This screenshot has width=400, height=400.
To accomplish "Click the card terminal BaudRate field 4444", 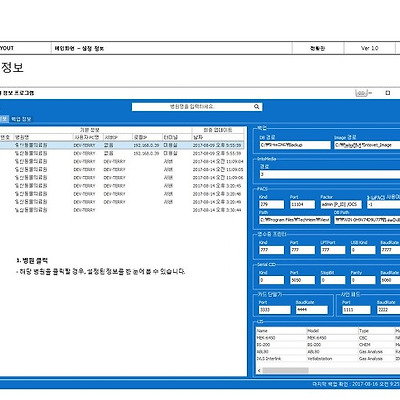I will click(x=312, y=310).
